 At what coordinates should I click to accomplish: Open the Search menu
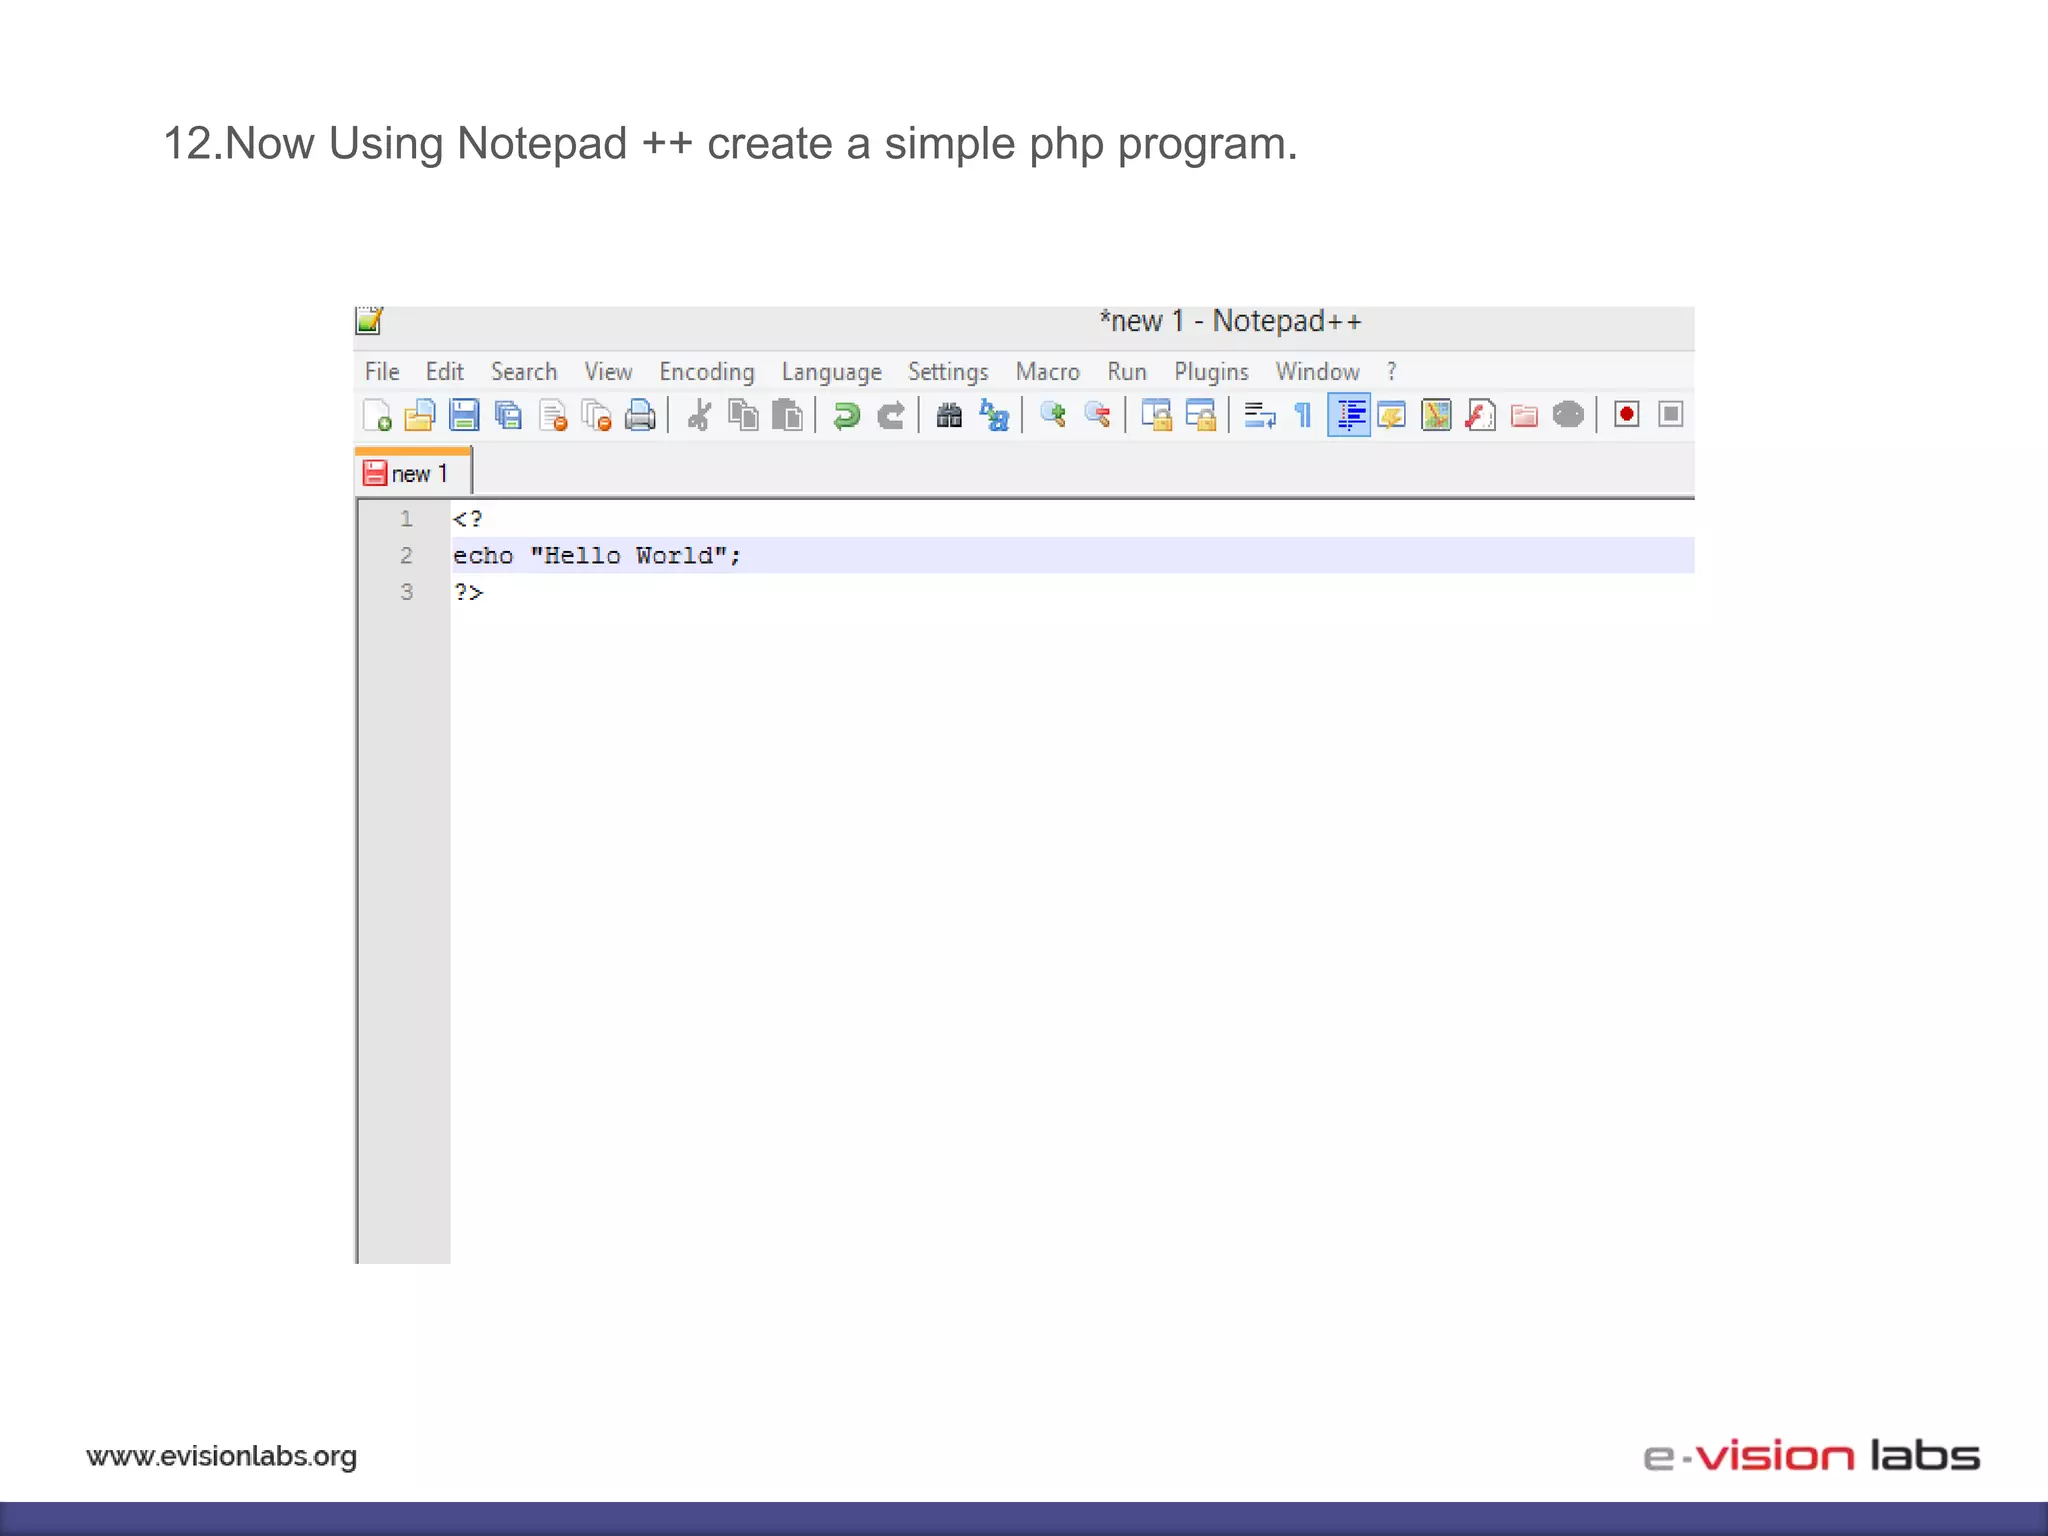(x=524, y=372)
